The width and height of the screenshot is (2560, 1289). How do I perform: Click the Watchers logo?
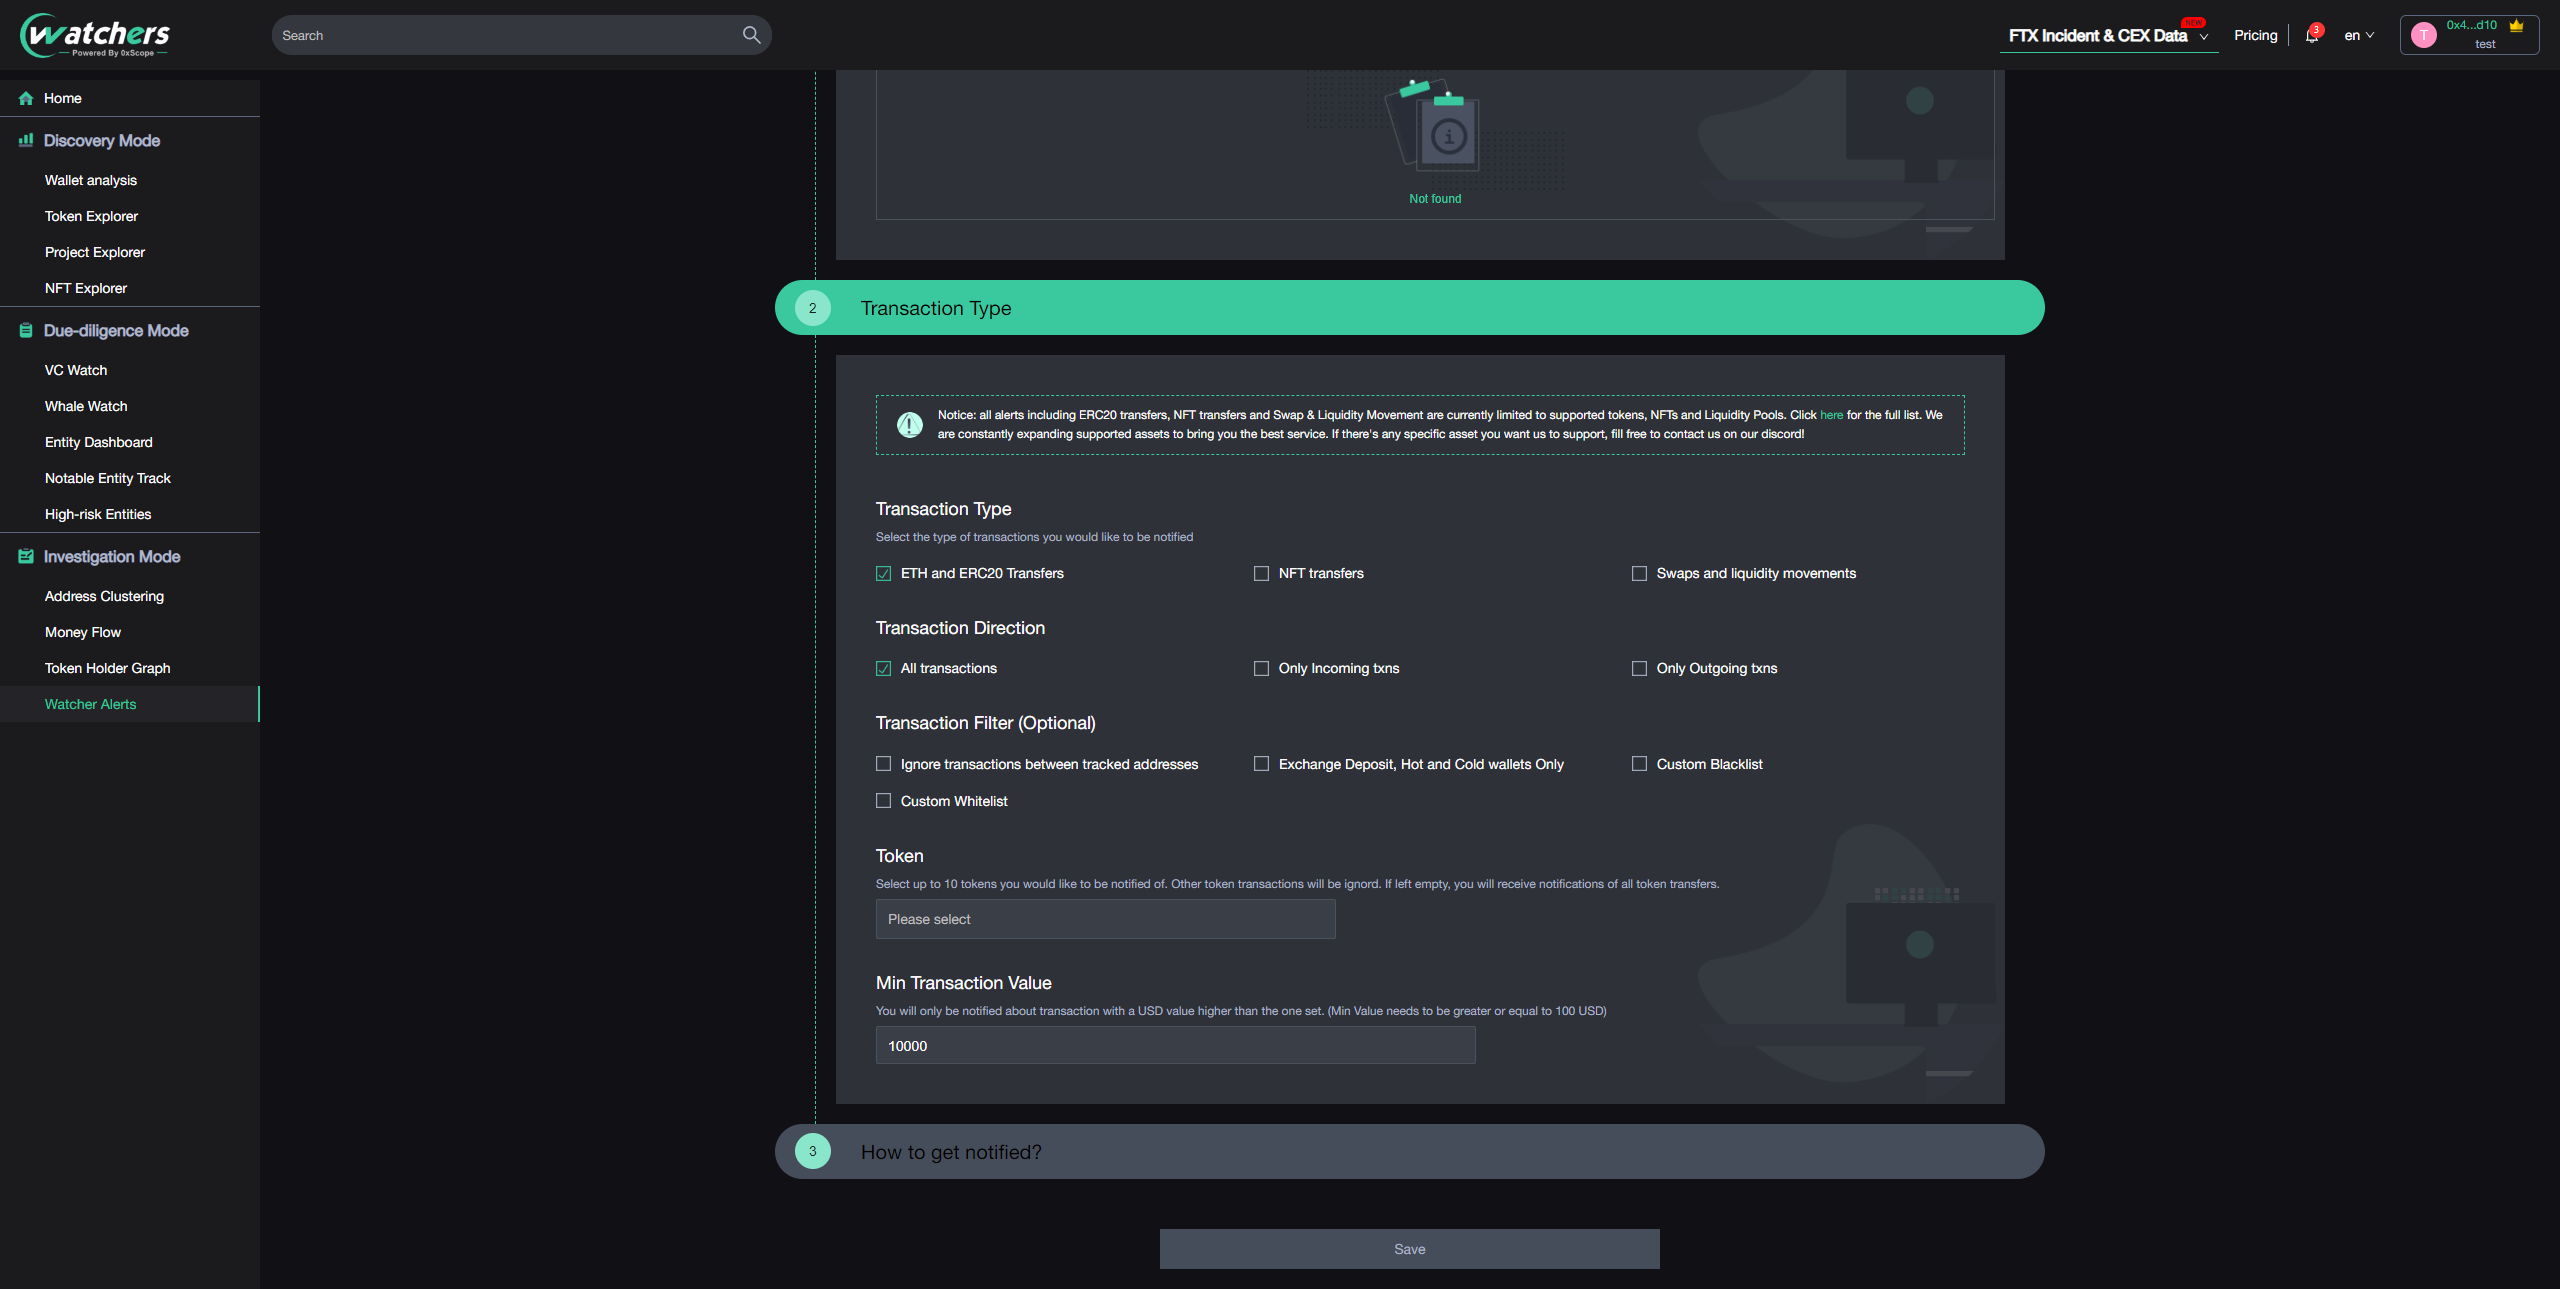point(95,35)
